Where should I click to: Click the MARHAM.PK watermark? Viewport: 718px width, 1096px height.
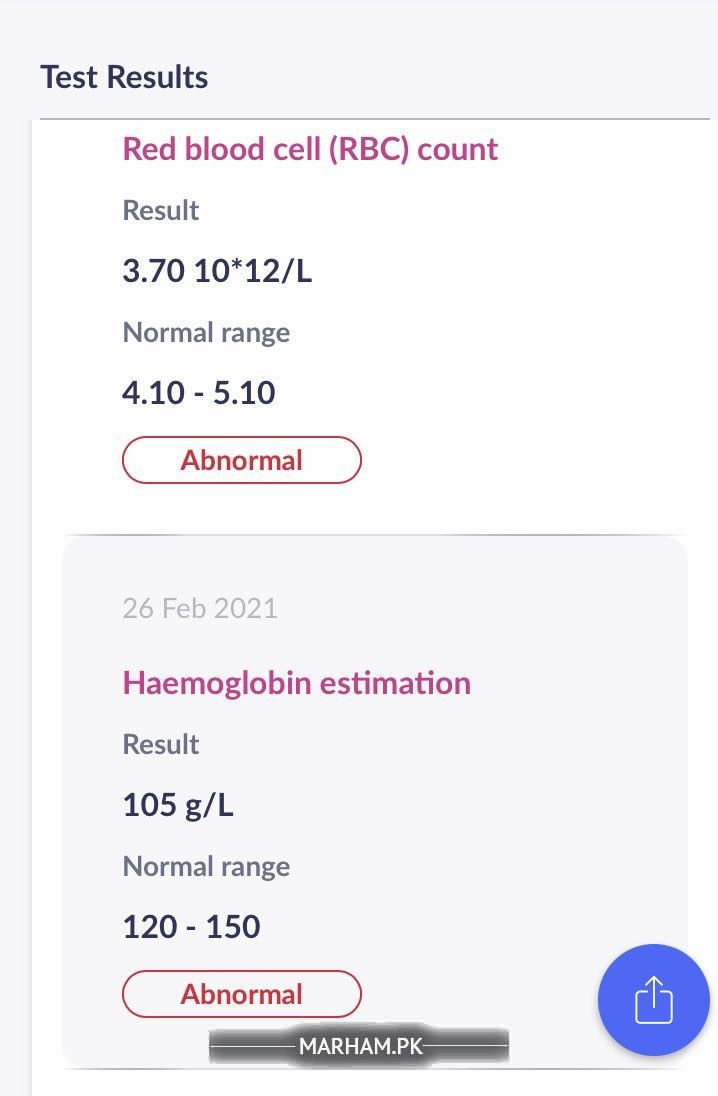click(359, 1047)
